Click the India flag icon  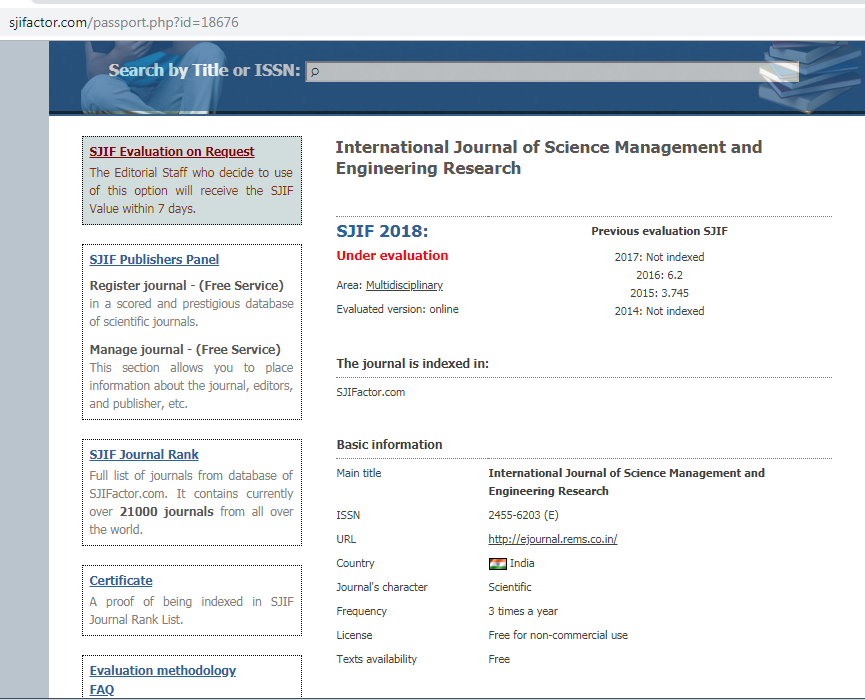pyautogui.click(x=497, y=564)
